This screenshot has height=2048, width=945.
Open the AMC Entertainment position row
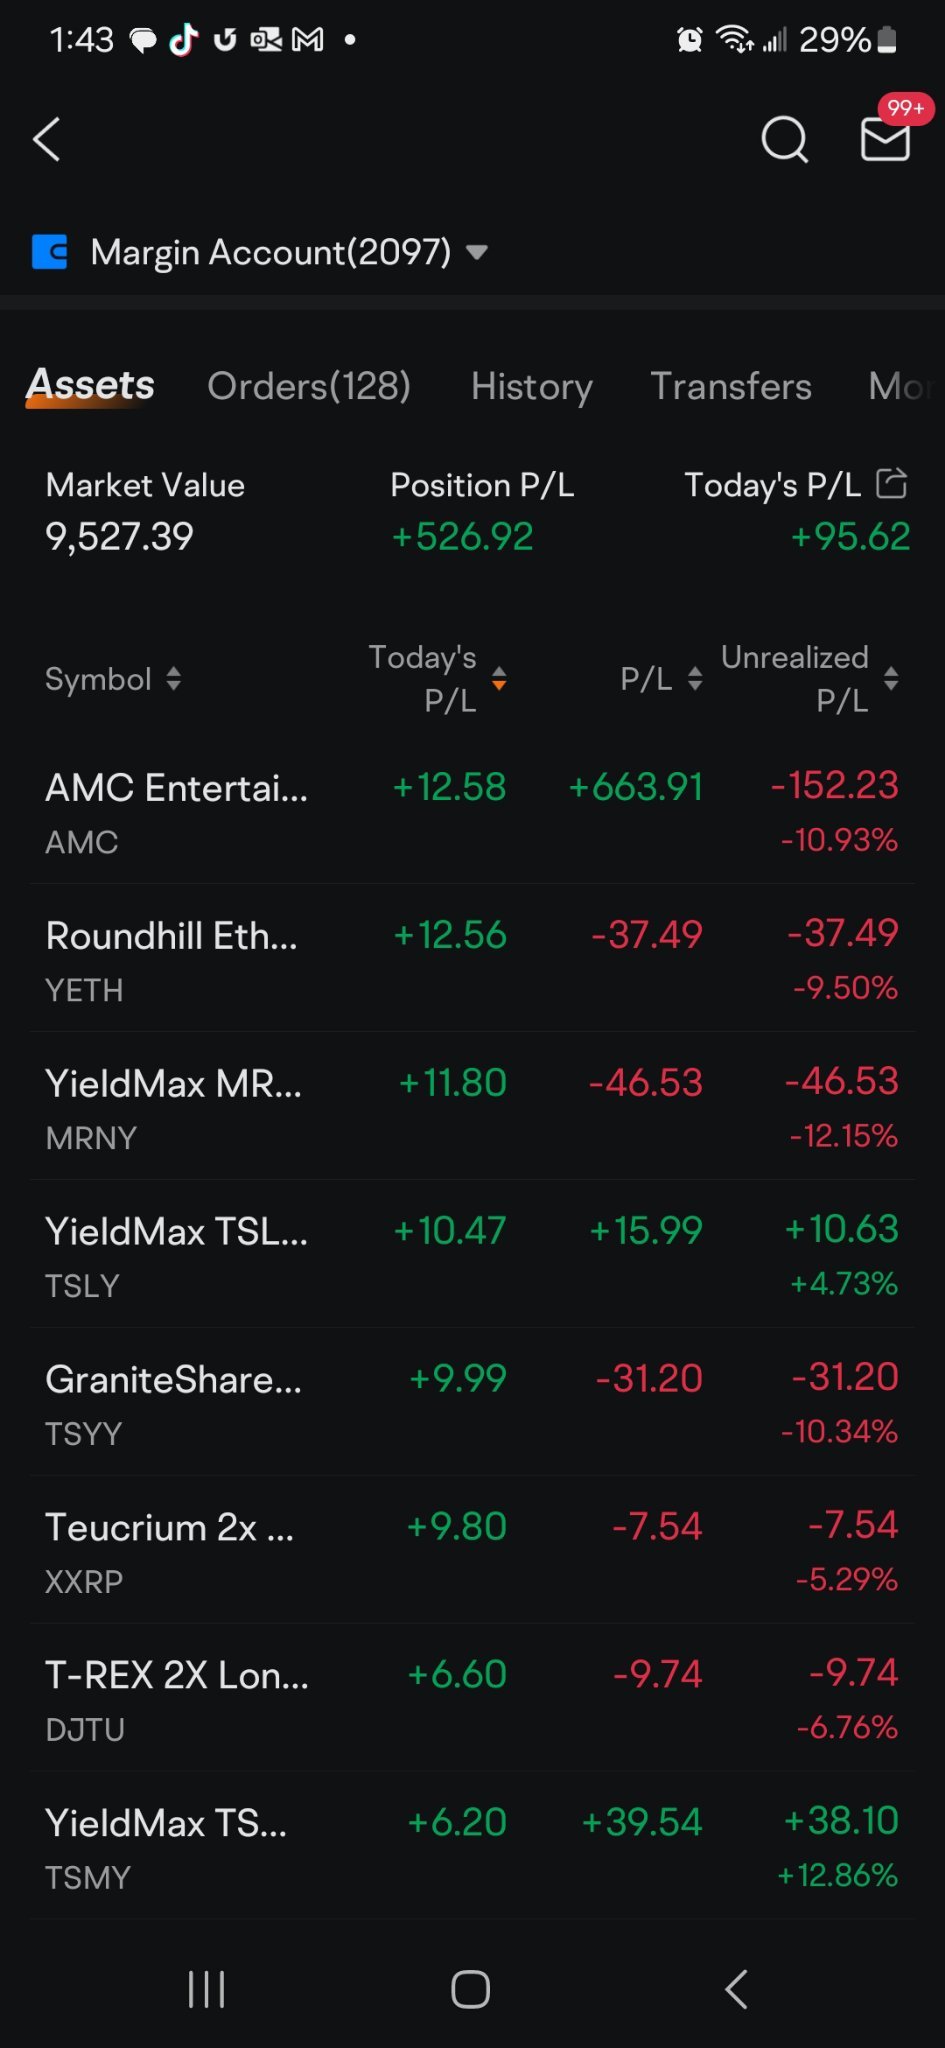point(472,811)
